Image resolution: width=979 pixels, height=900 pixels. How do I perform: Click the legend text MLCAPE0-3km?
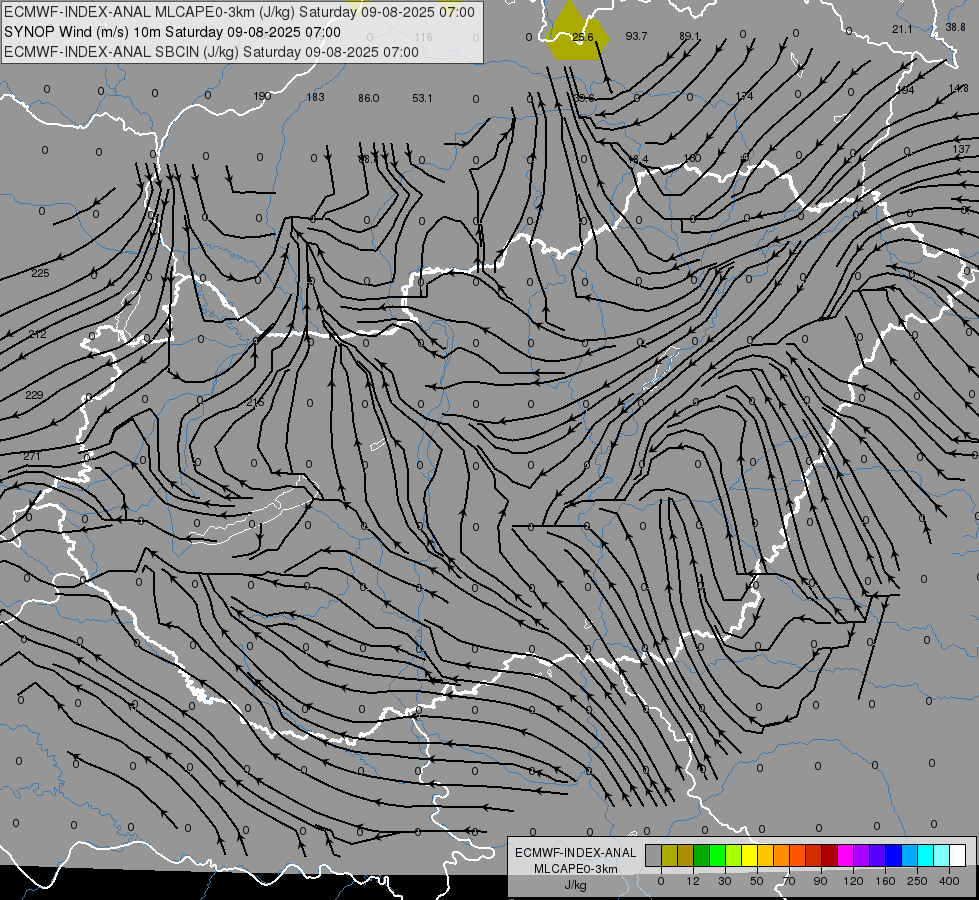(x=576, y=869)
